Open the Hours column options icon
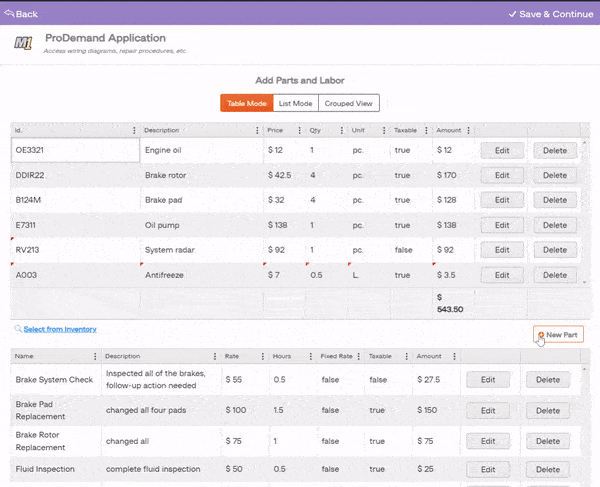 pyautogui.click(x=311, y=356)
